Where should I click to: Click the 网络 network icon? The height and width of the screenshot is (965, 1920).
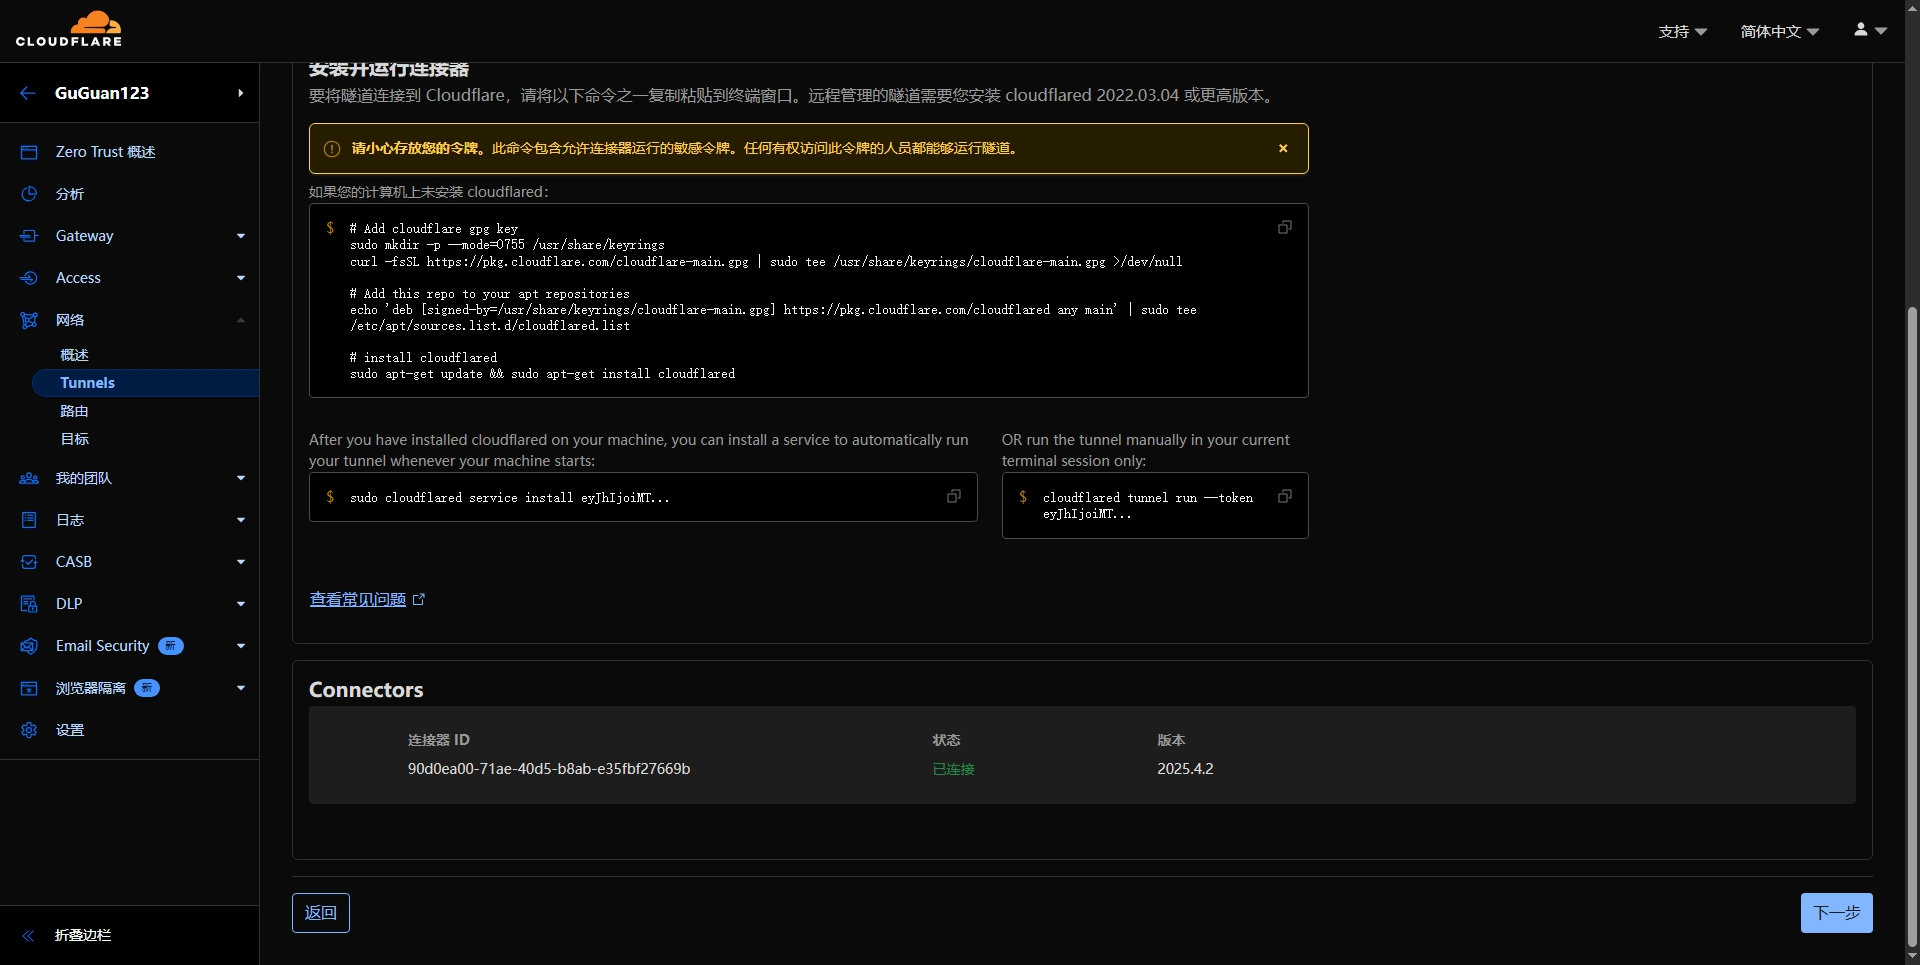click(x=29, y=320)
